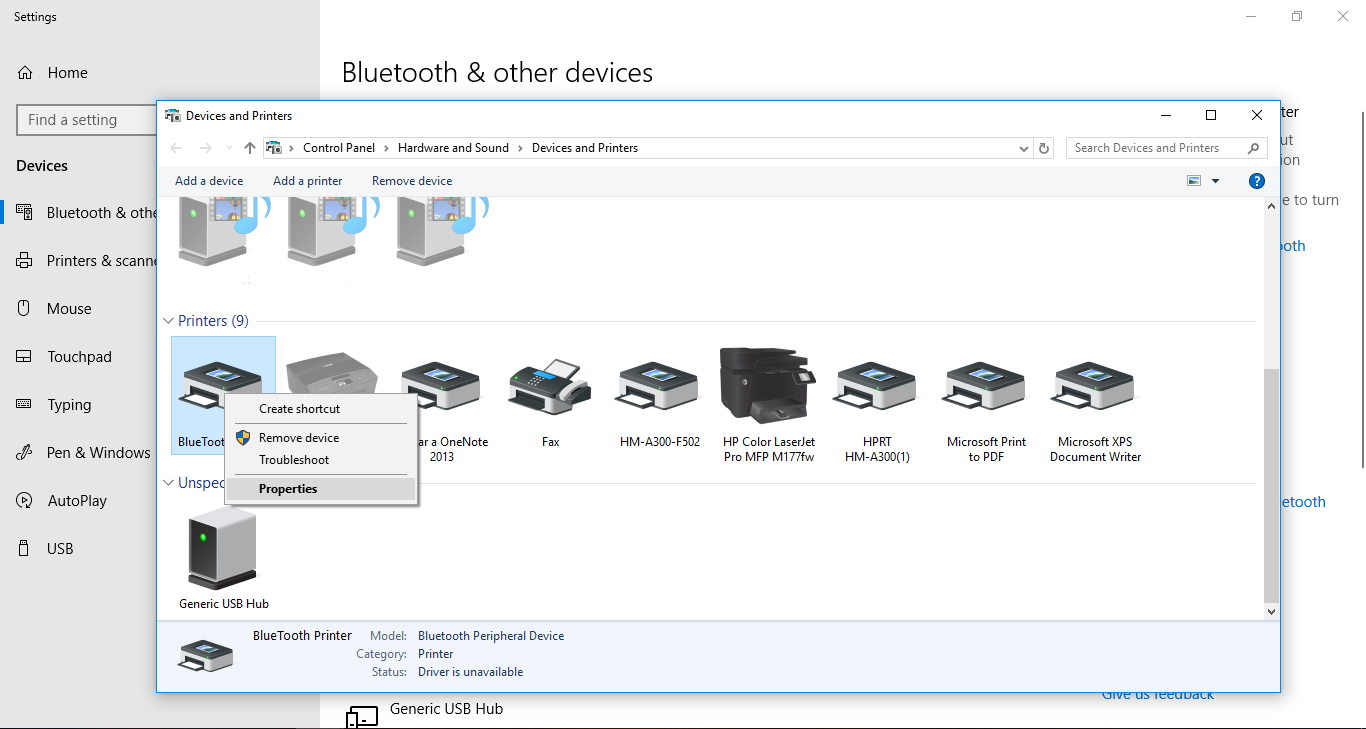Click the forward navigation arrow

point(206,148)
